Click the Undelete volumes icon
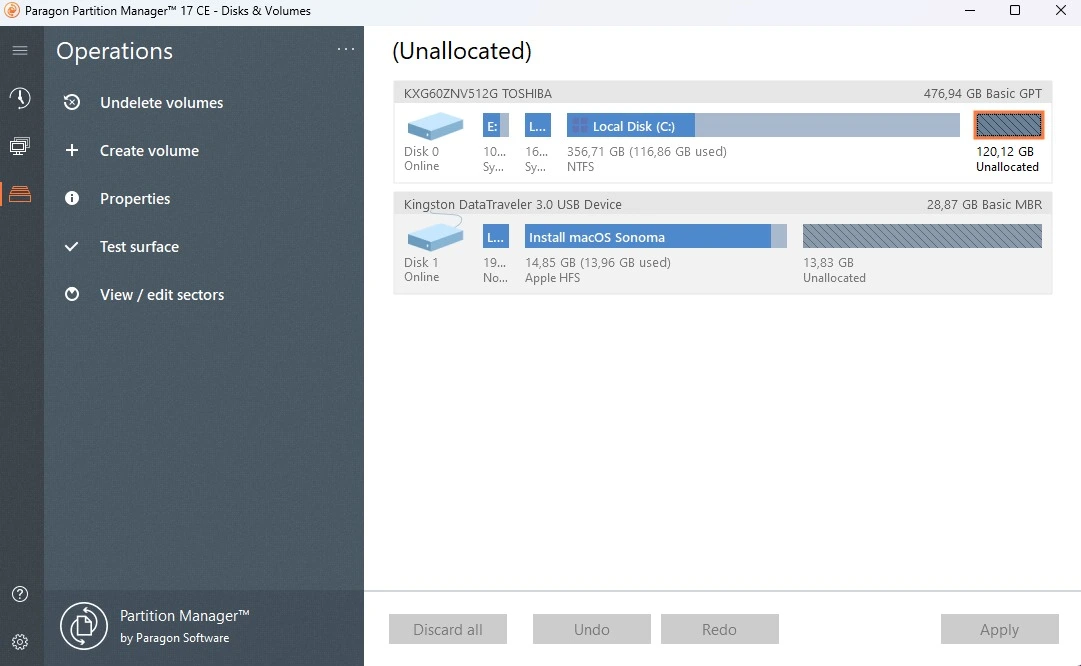The width and height of the screenshot is (1081, 666). coord(72,103)
